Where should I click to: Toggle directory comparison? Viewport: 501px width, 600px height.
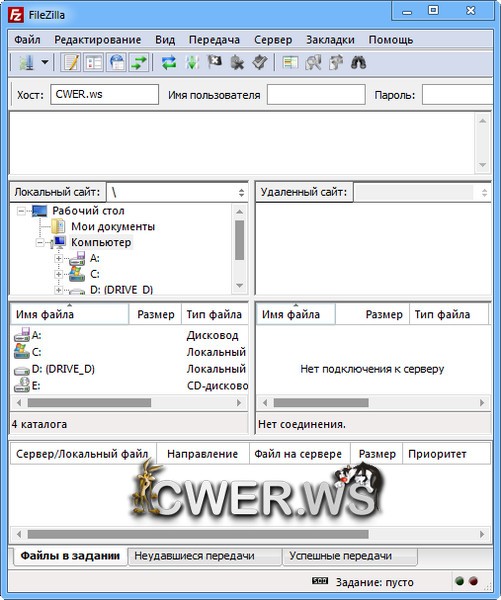[313, 62]
